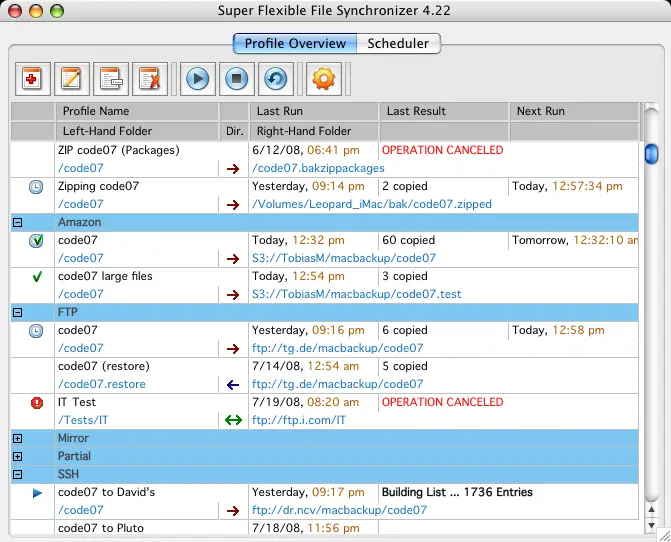Open program settings with the orange gear icon
The width and height of the screenshot is (671, 542).
pyautogui.click(x=324, y=79)
